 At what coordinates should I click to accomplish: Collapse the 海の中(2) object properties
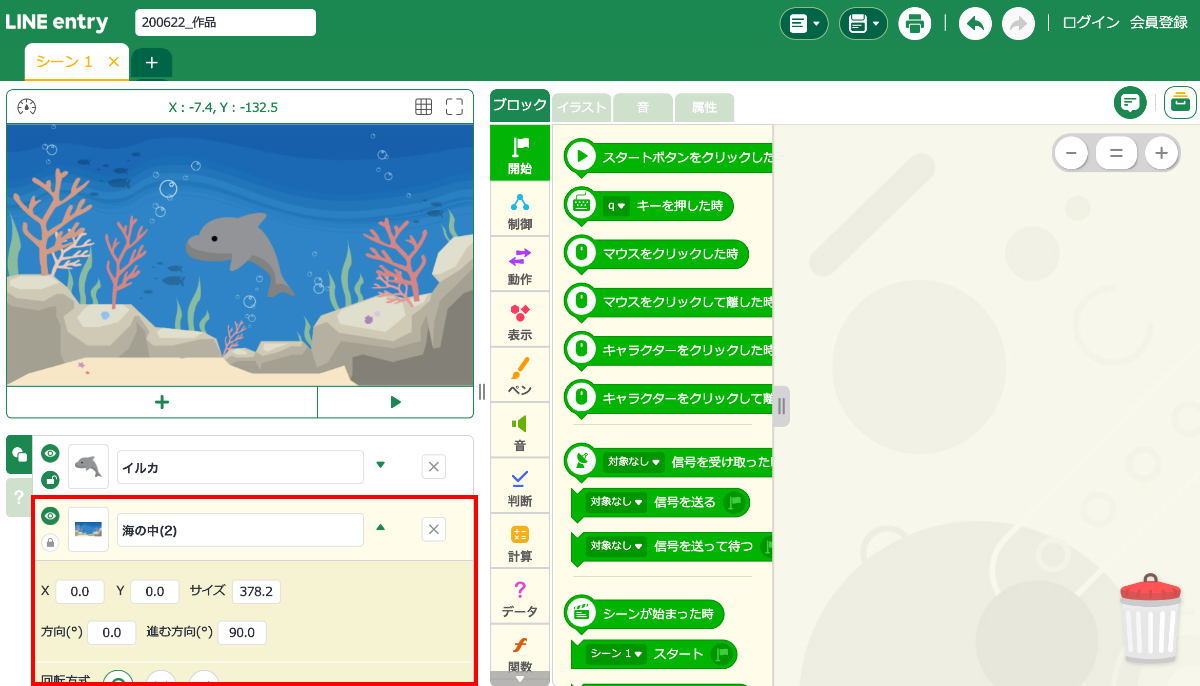380,528
